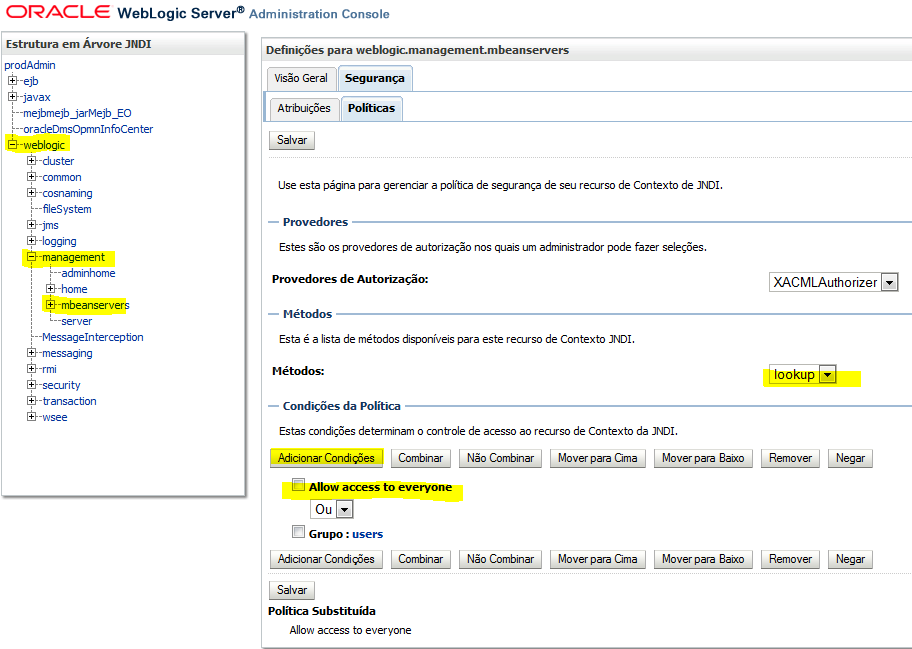912x649 pixels.
Task: Expand the transaction node
Action: pyautogui.click(x=31, y=400)
